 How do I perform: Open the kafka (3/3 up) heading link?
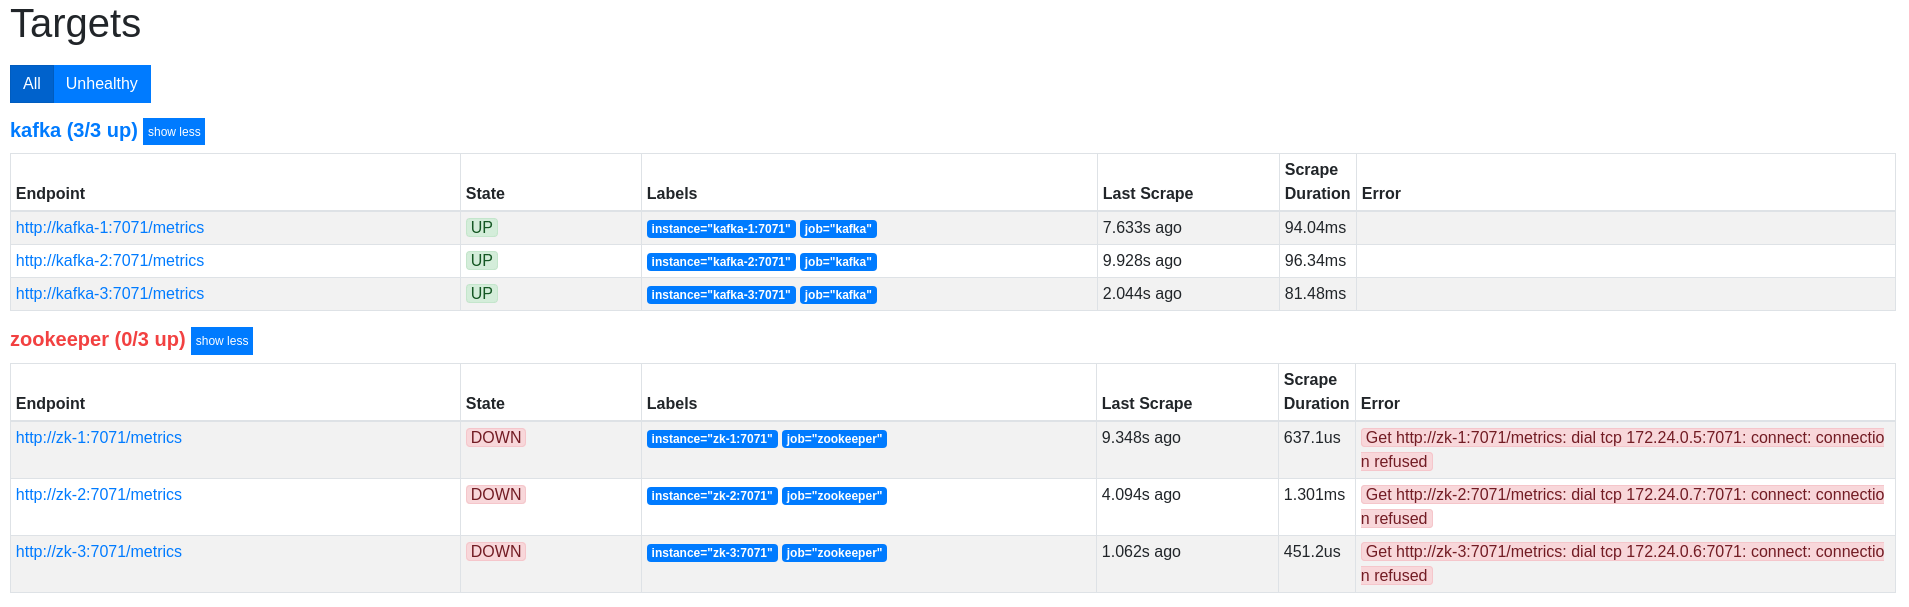[x=74, y=130]
